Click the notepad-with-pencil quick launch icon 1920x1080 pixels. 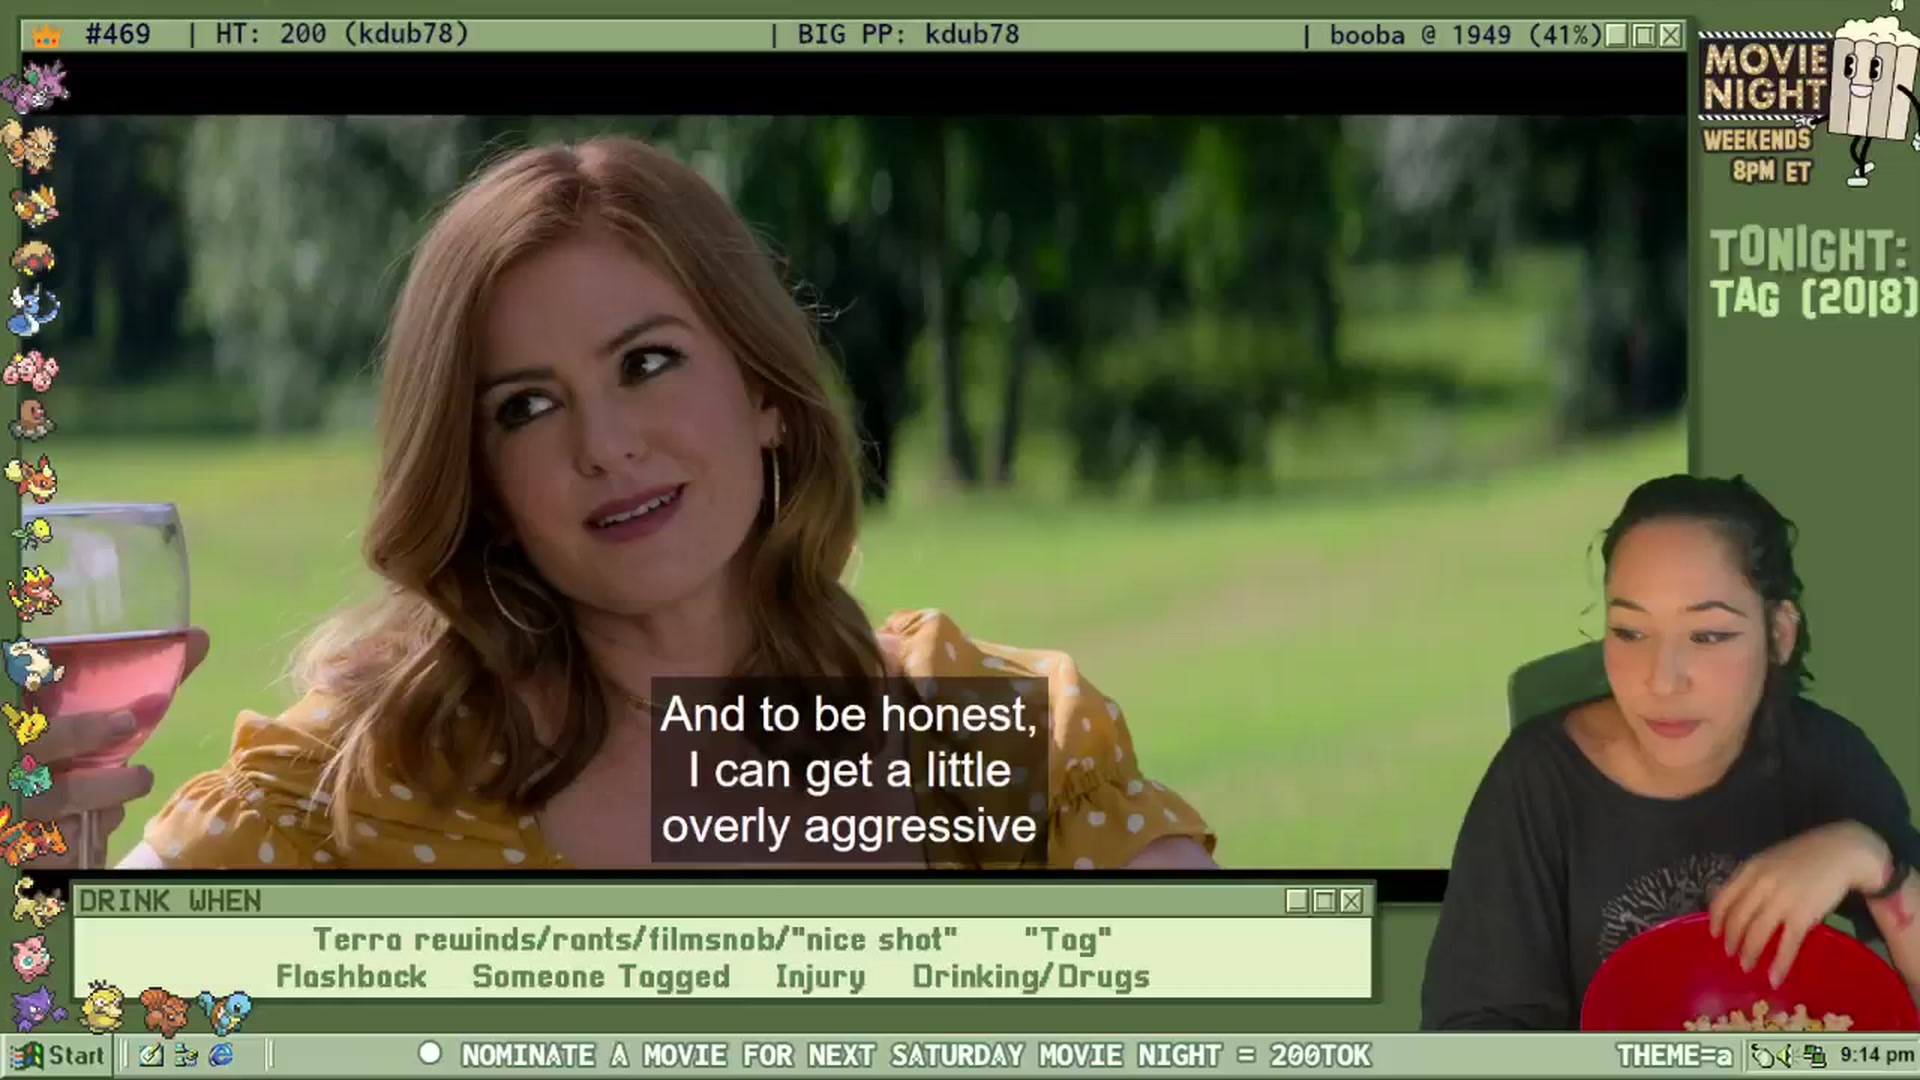click(x=151, y=1055)
